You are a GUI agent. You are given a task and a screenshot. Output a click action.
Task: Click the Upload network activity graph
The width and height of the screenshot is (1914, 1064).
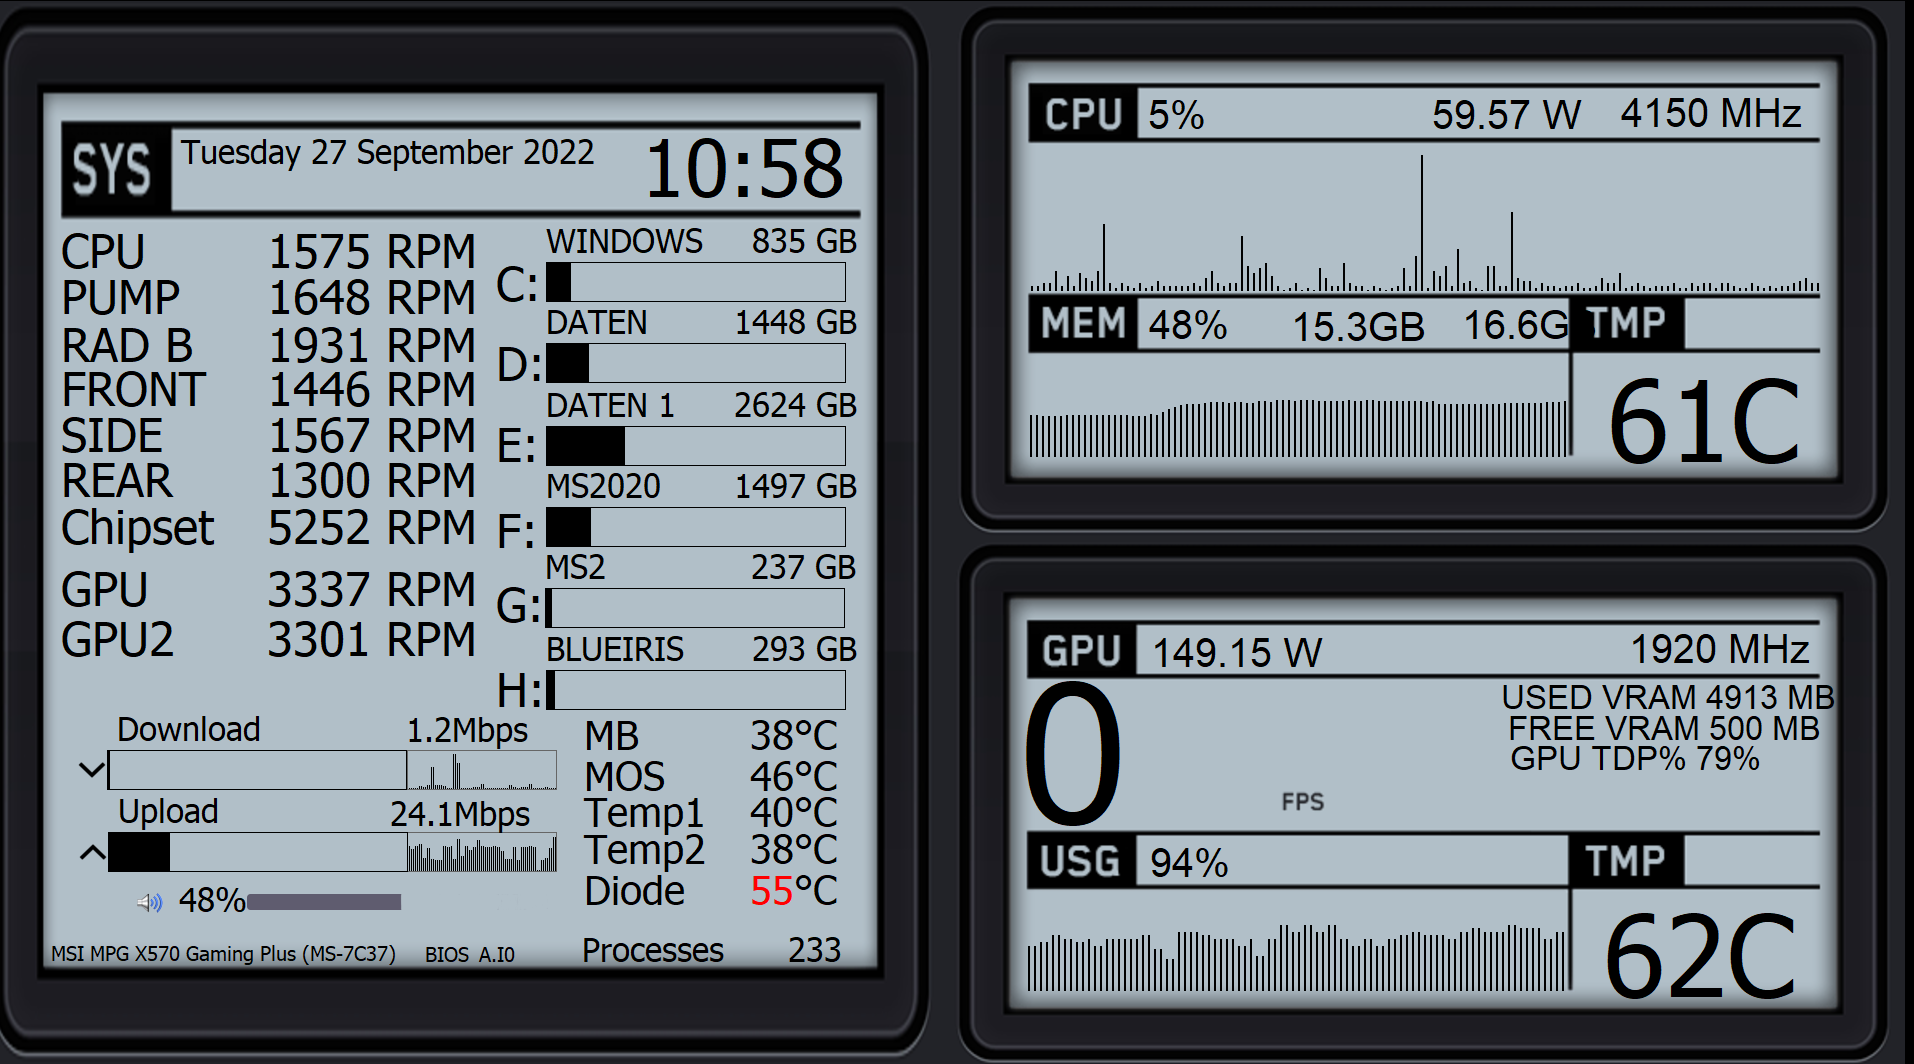481,853
